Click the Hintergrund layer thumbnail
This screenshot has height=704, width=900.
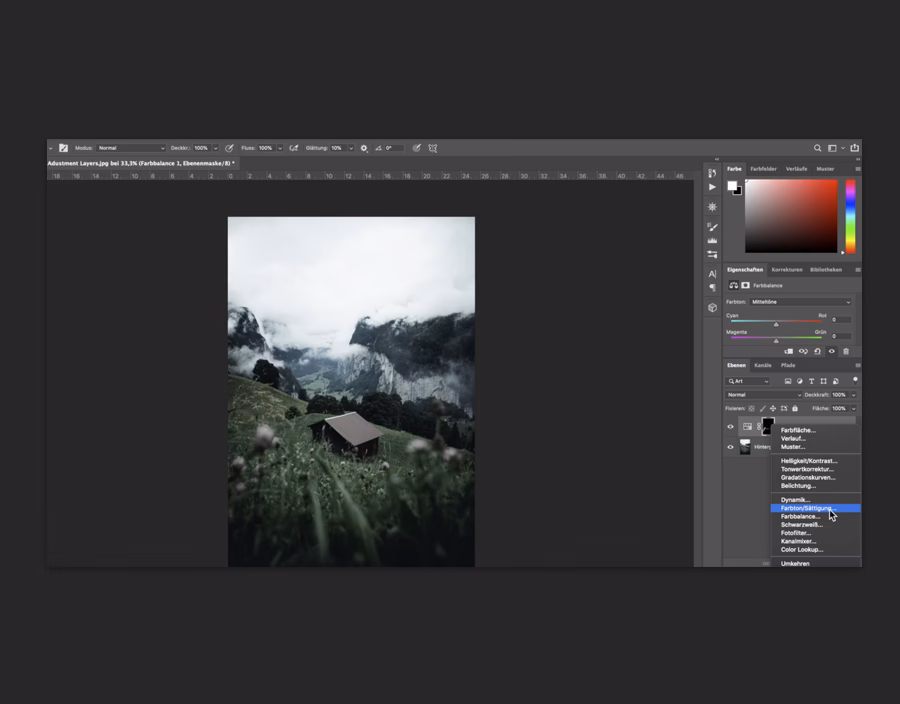point(745,447)
